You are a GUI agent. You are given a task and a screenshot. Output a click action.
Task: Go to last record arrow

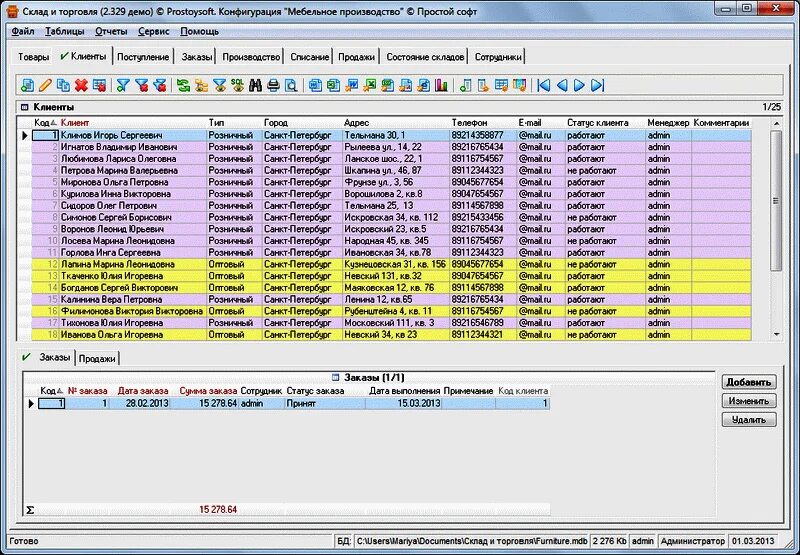tap(597, 85)
